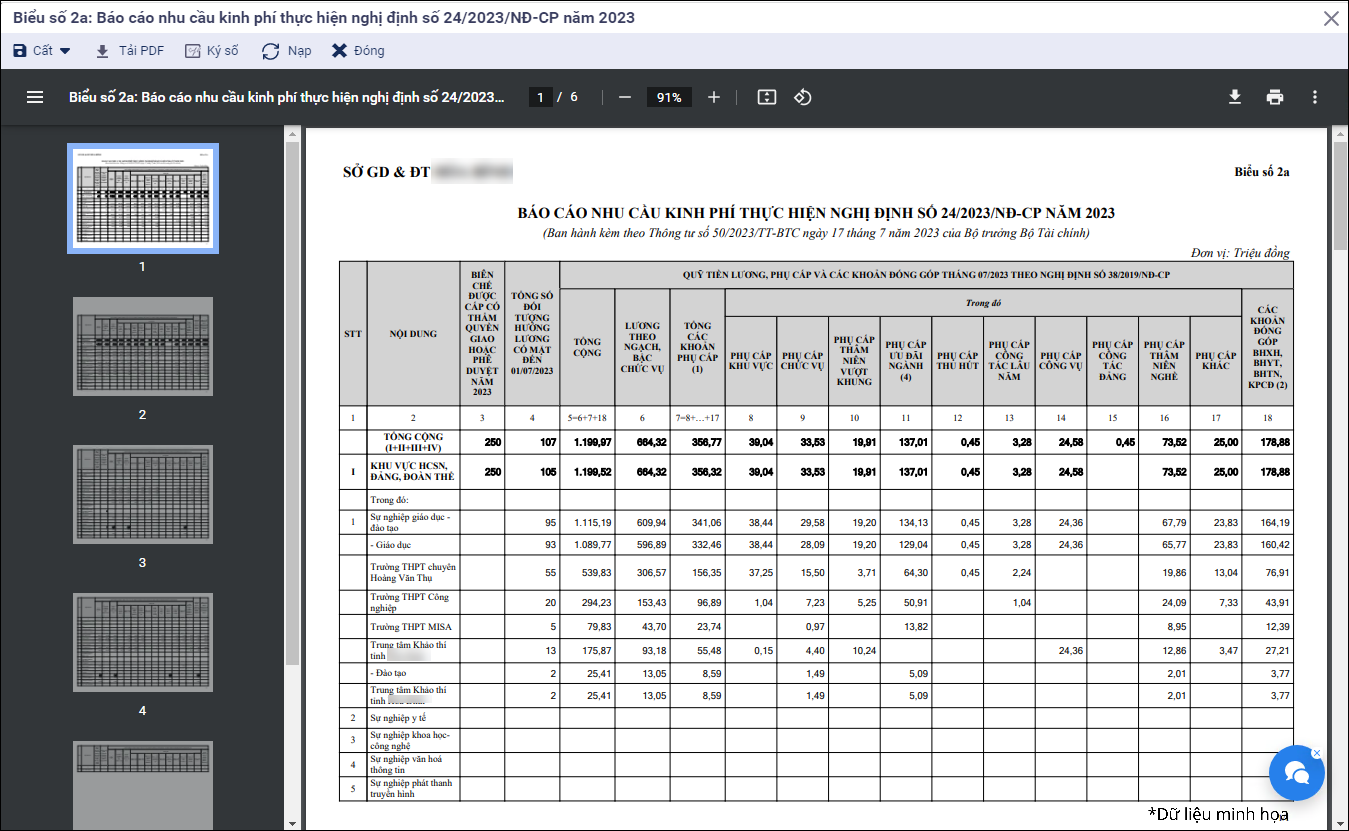Open more actions in PDF viewer
Viewport: 1349px width, 831px height.
(1315, 97)
